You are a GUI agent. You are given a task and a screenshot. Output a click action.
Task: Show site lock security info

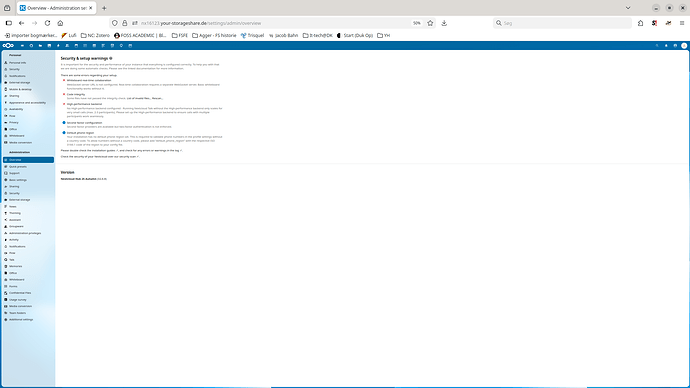[x=125, y=23]
